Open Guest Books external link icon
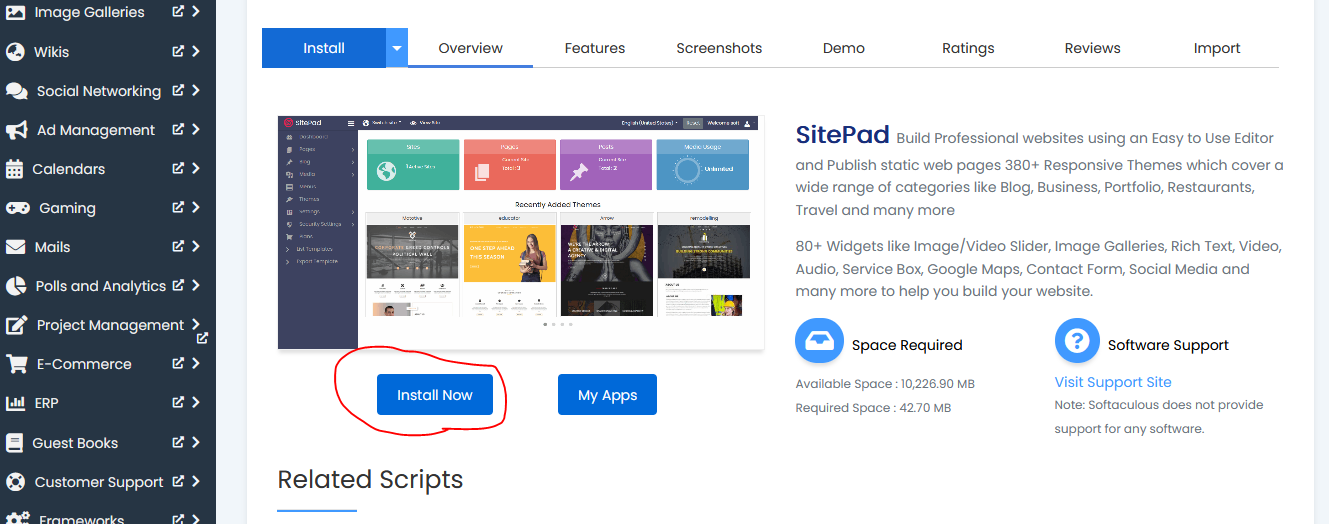 pyautogui.click(x=178, y=442)
